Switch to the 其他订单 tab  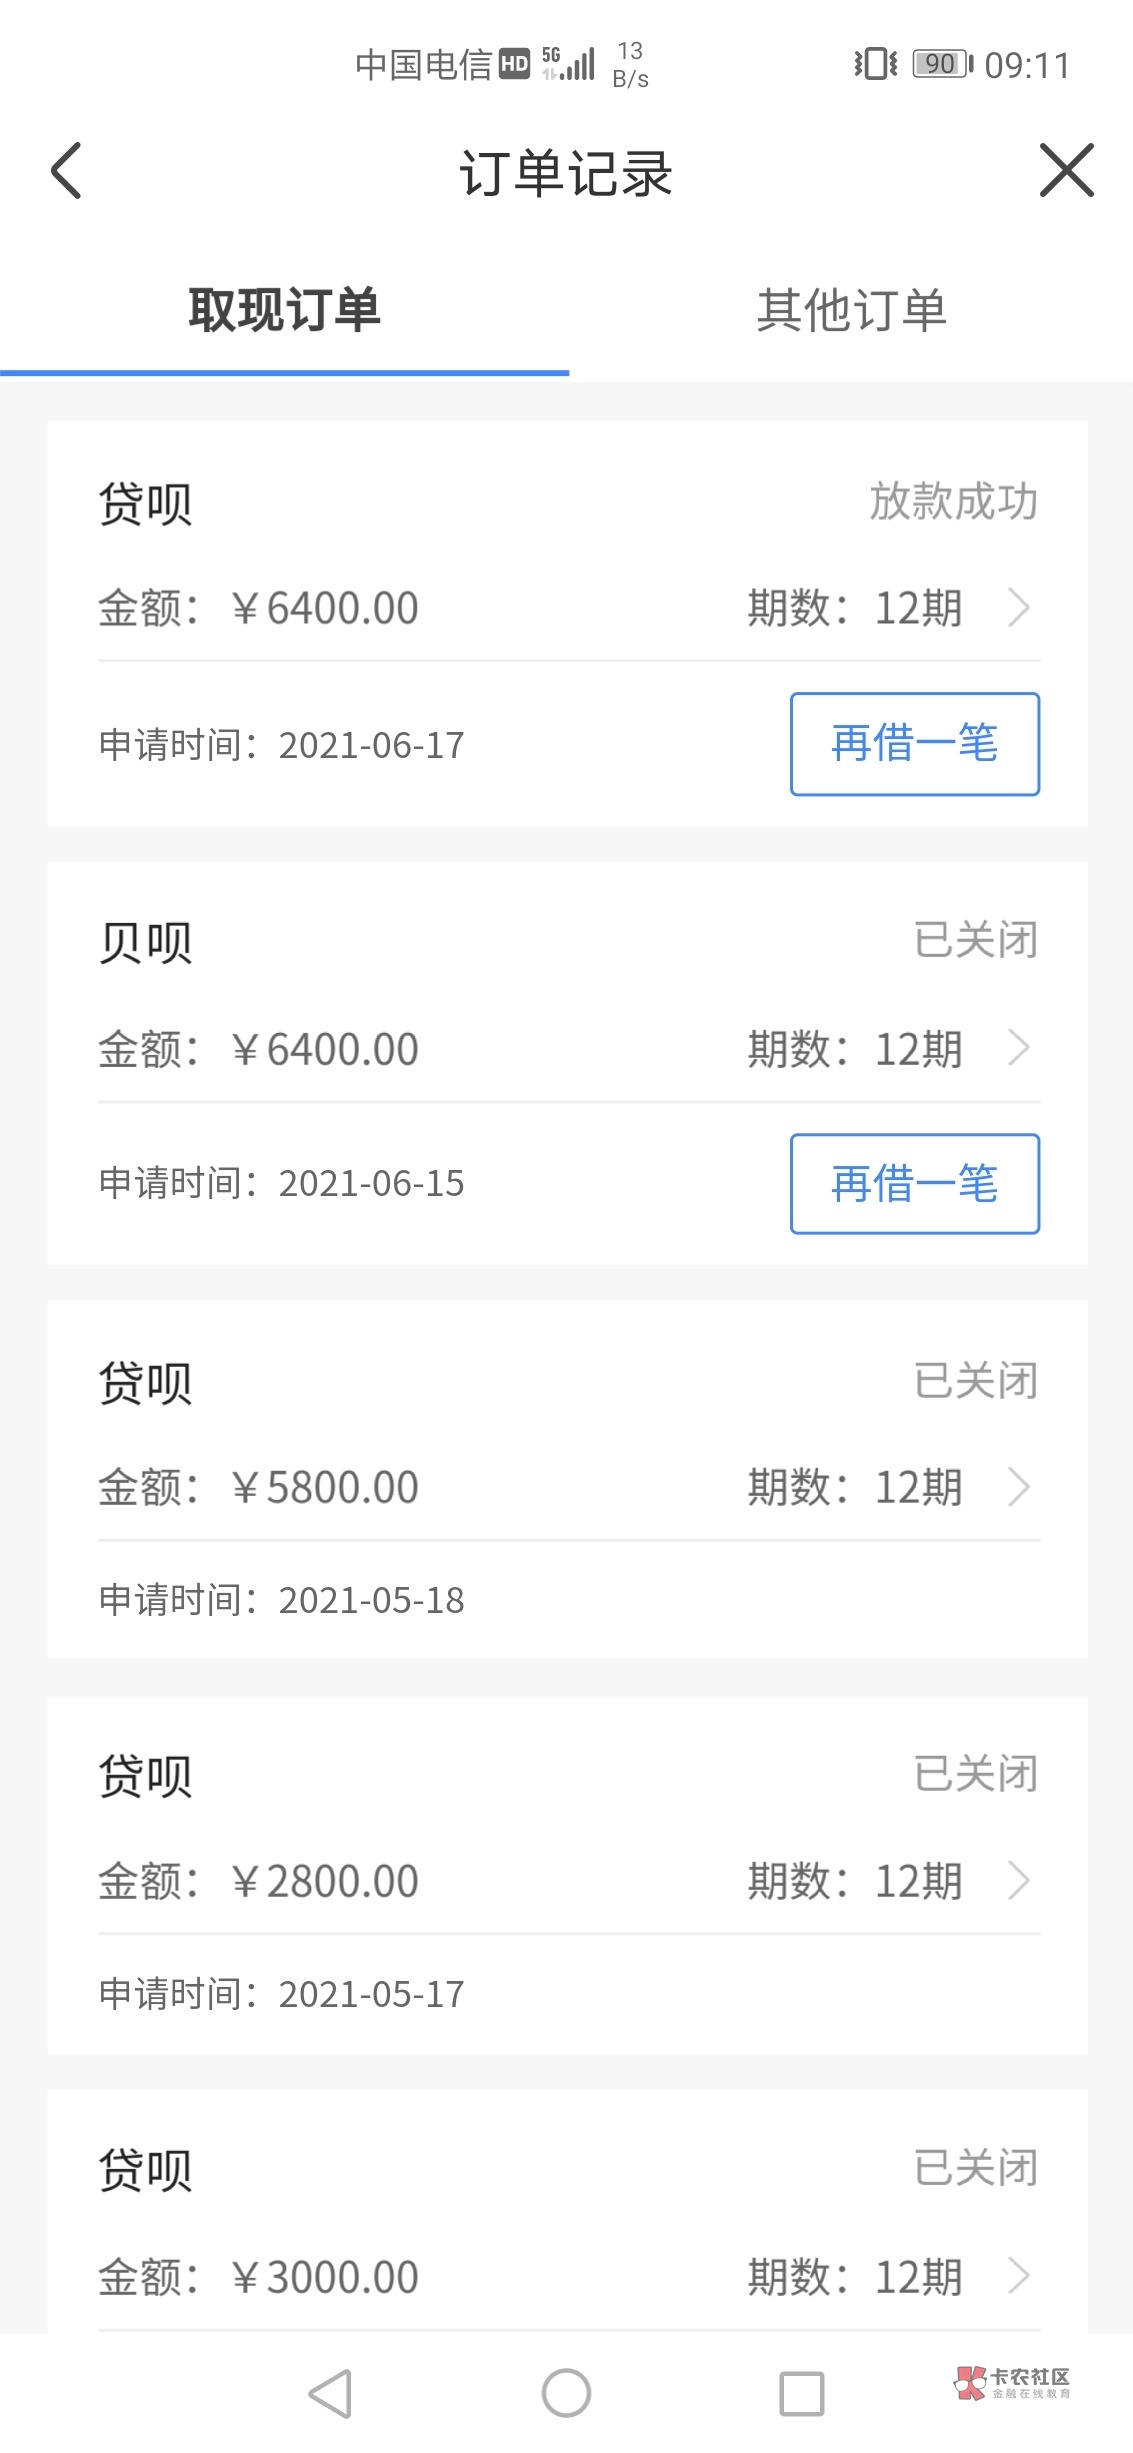850,310
